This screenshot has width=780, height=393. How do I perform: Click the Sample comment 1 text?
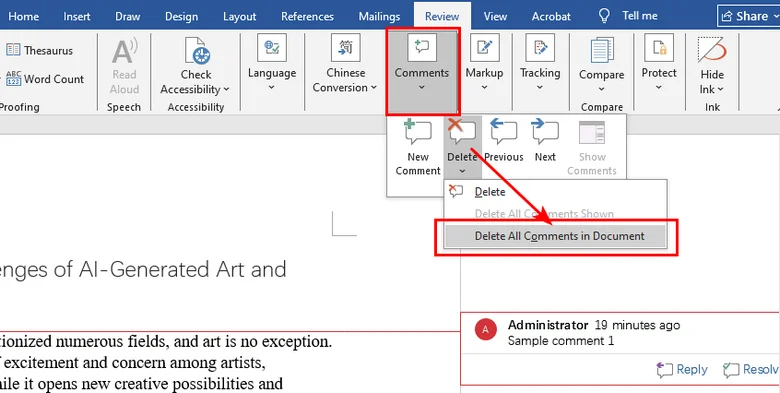coord(561,341)
